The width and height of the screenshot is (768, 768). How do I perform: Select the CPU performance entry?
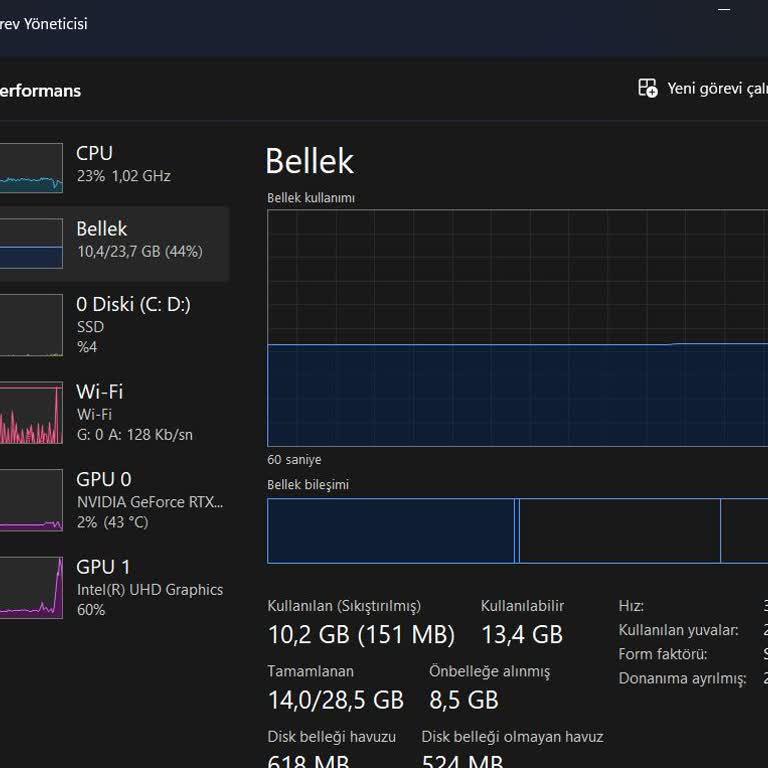point(114,168)
